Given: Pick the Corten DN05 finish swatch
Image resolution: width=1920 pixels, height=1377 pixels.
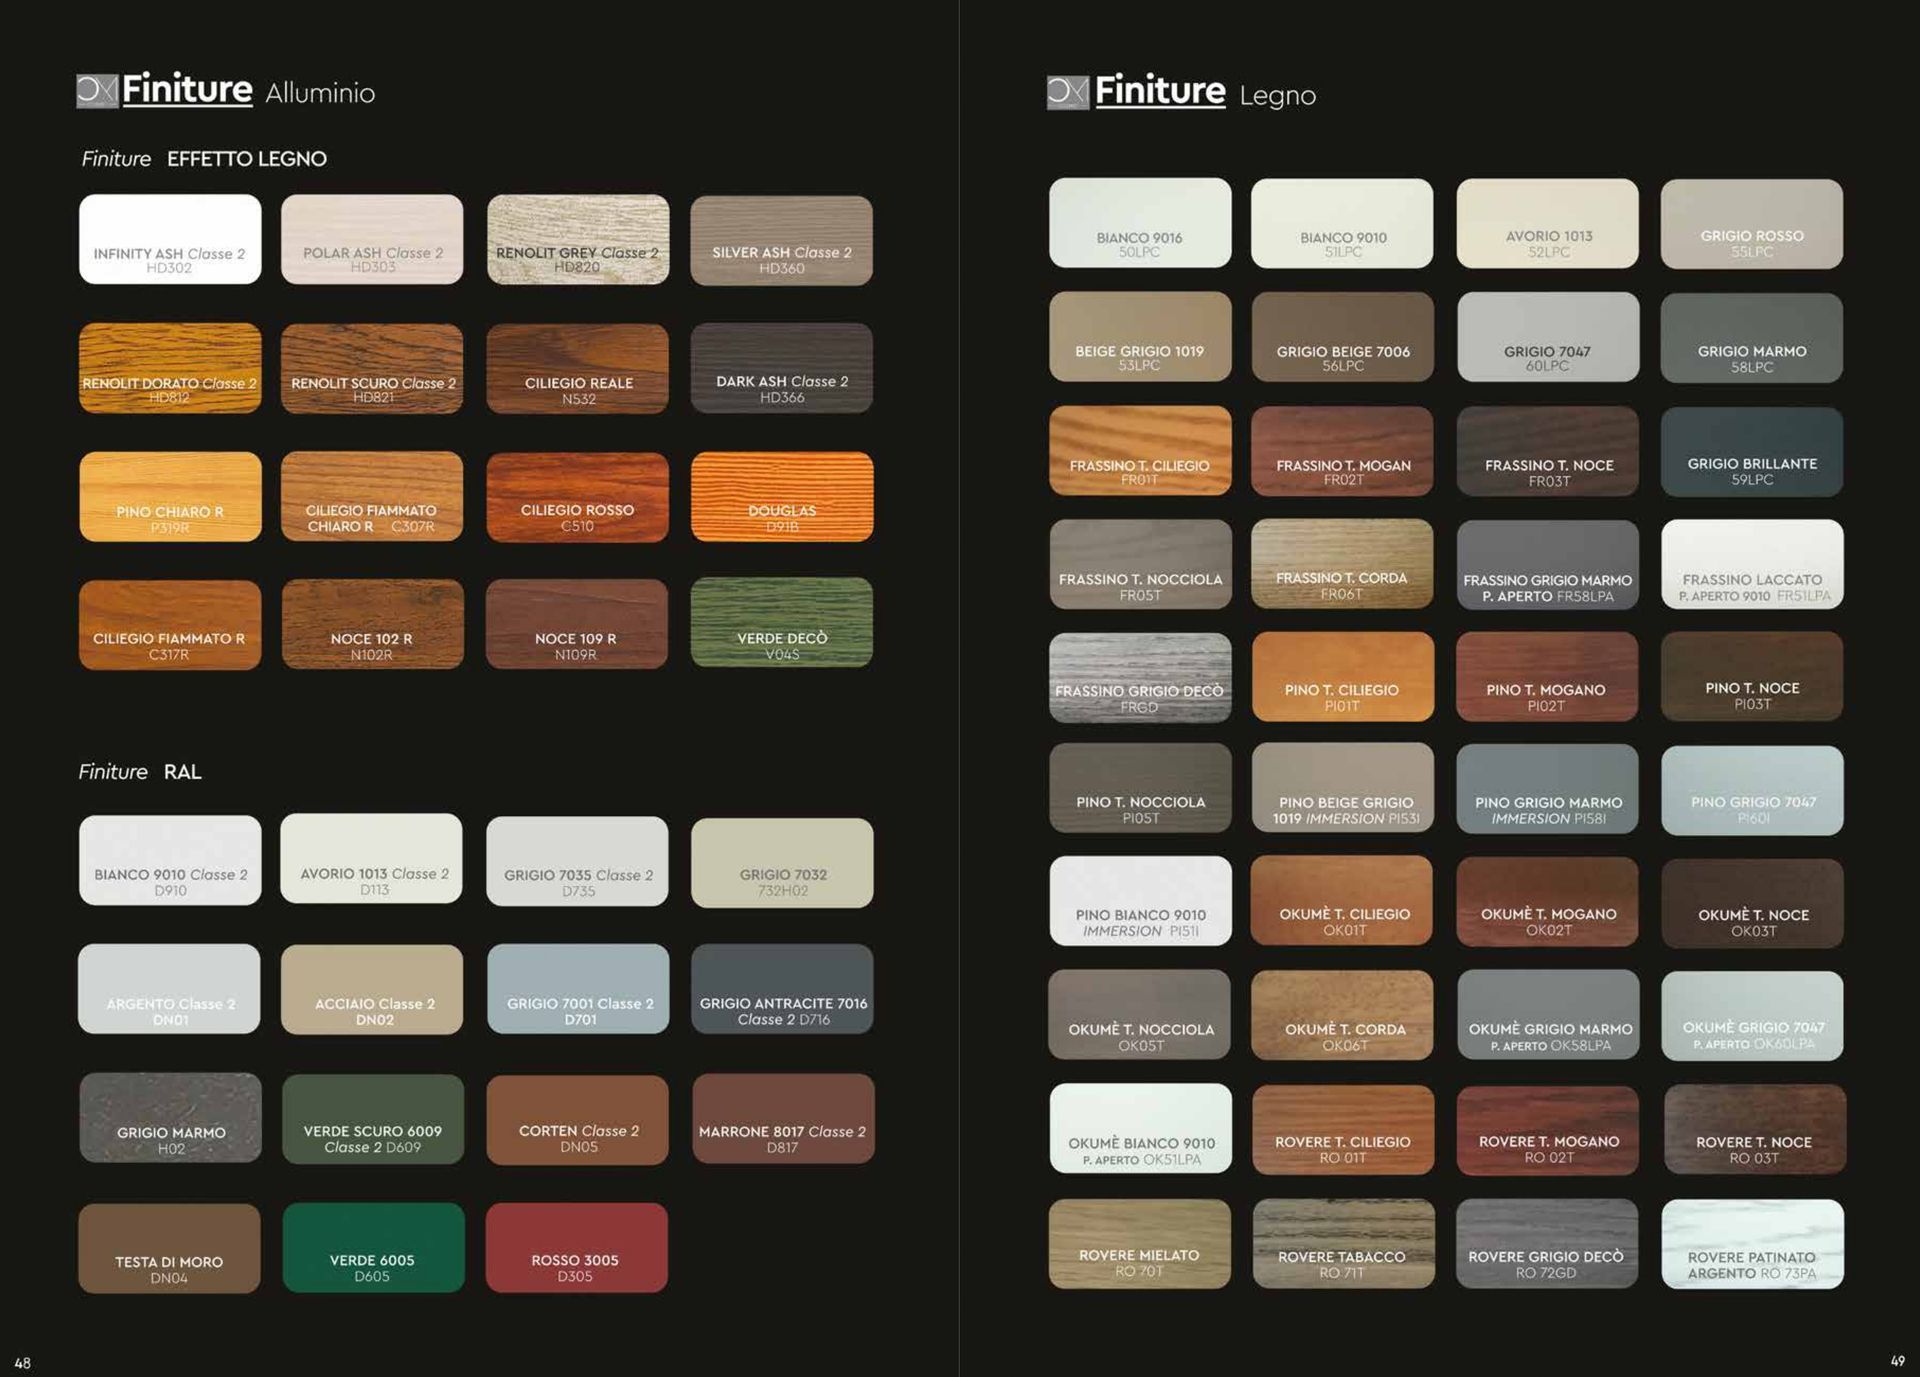Looking at the screenshot, I should 577,1120.
